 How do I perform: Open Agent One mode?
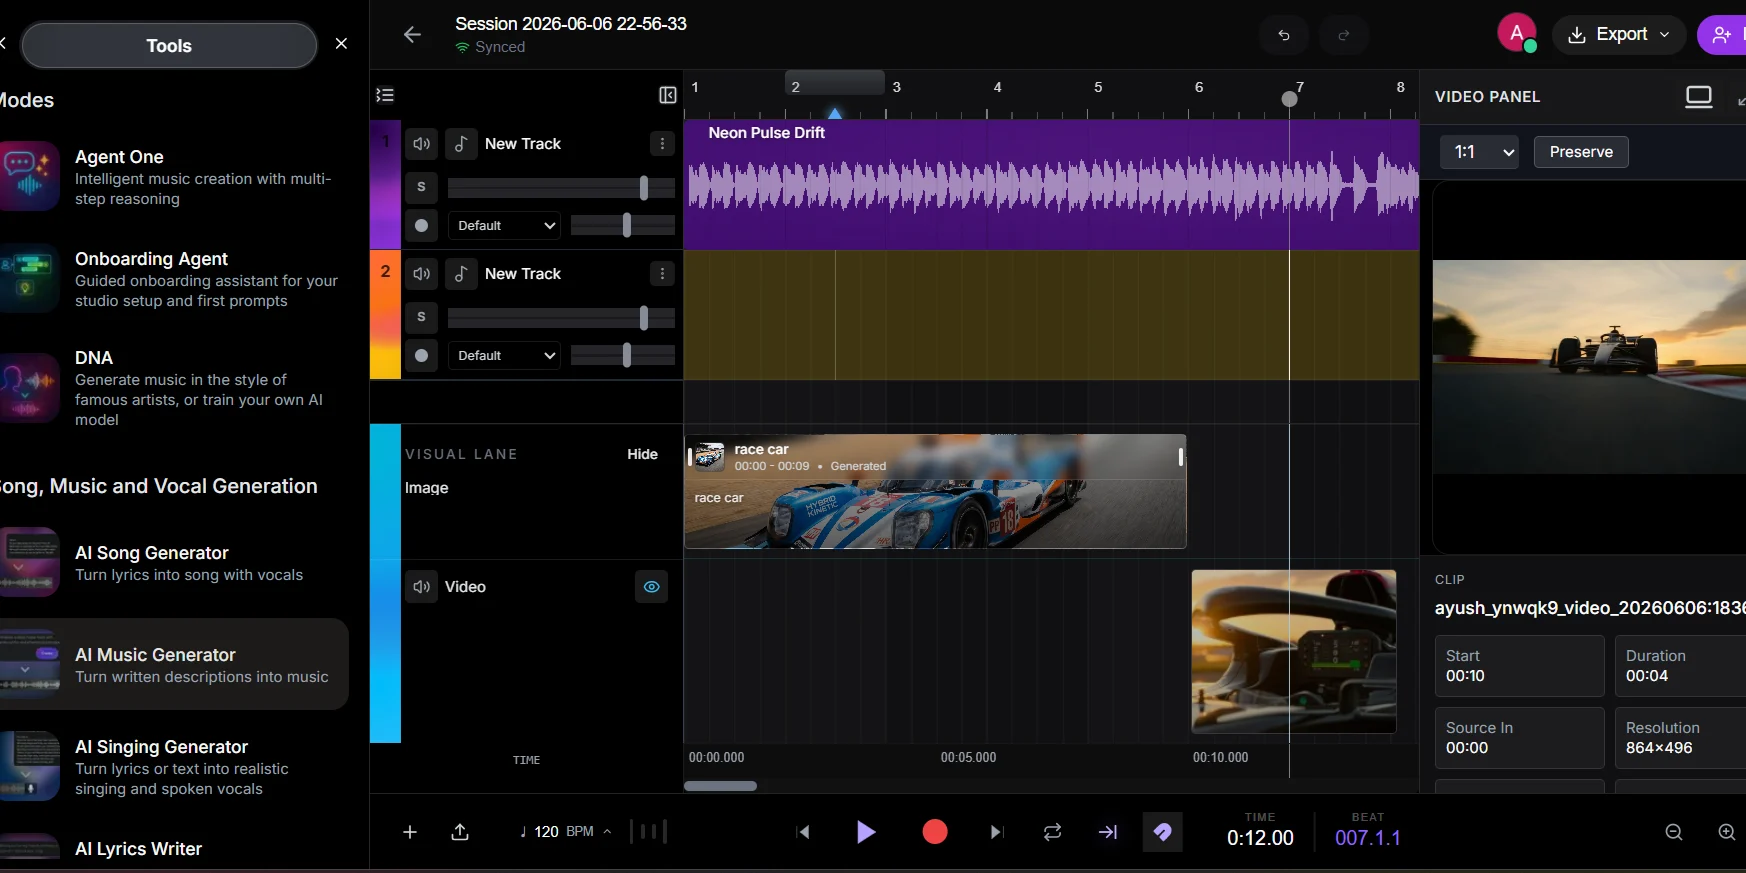point(174,177)
